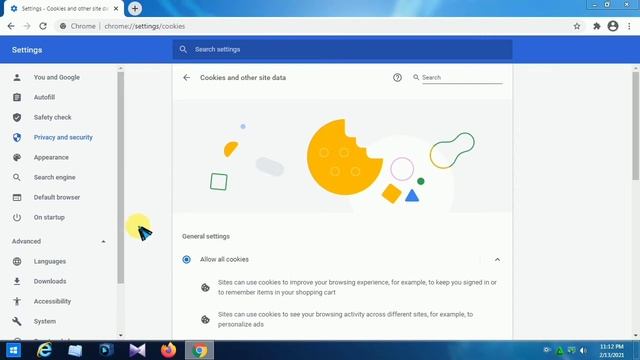Open You and Google settings
The height and width of the screenshot is (360, 640).
(x=57, y=77)
